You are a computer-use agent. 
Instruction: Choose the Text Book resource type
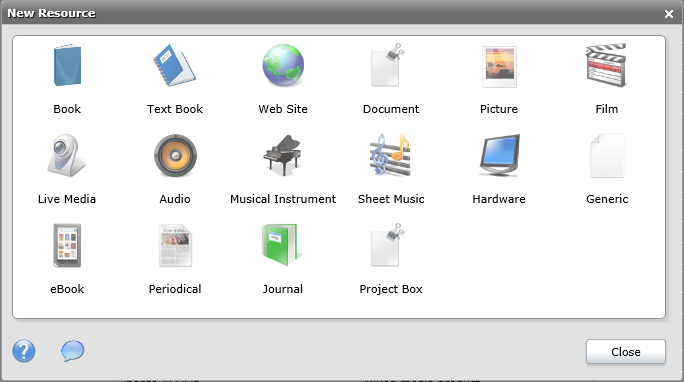click(x=174, y=65)
